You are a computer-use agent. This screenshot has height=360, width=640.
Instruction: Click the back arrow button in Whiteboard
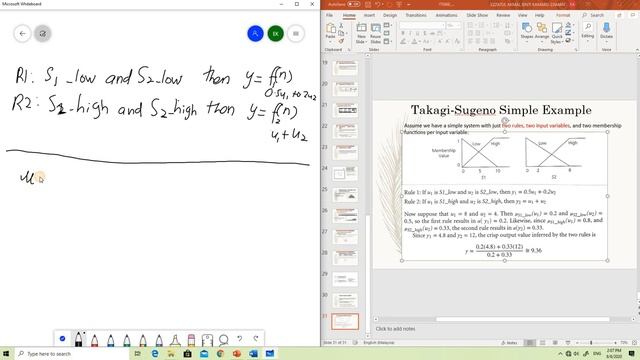pos(22,33)
